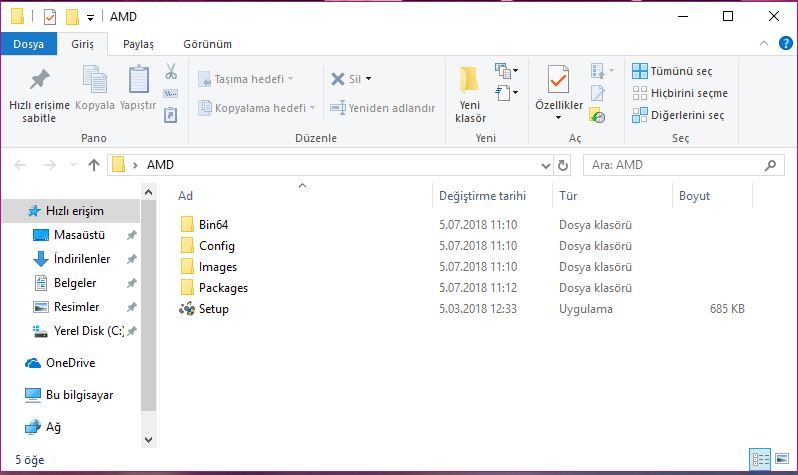798x475 pixels.
Task: Select the Packages folder
Action: point(214,288)
